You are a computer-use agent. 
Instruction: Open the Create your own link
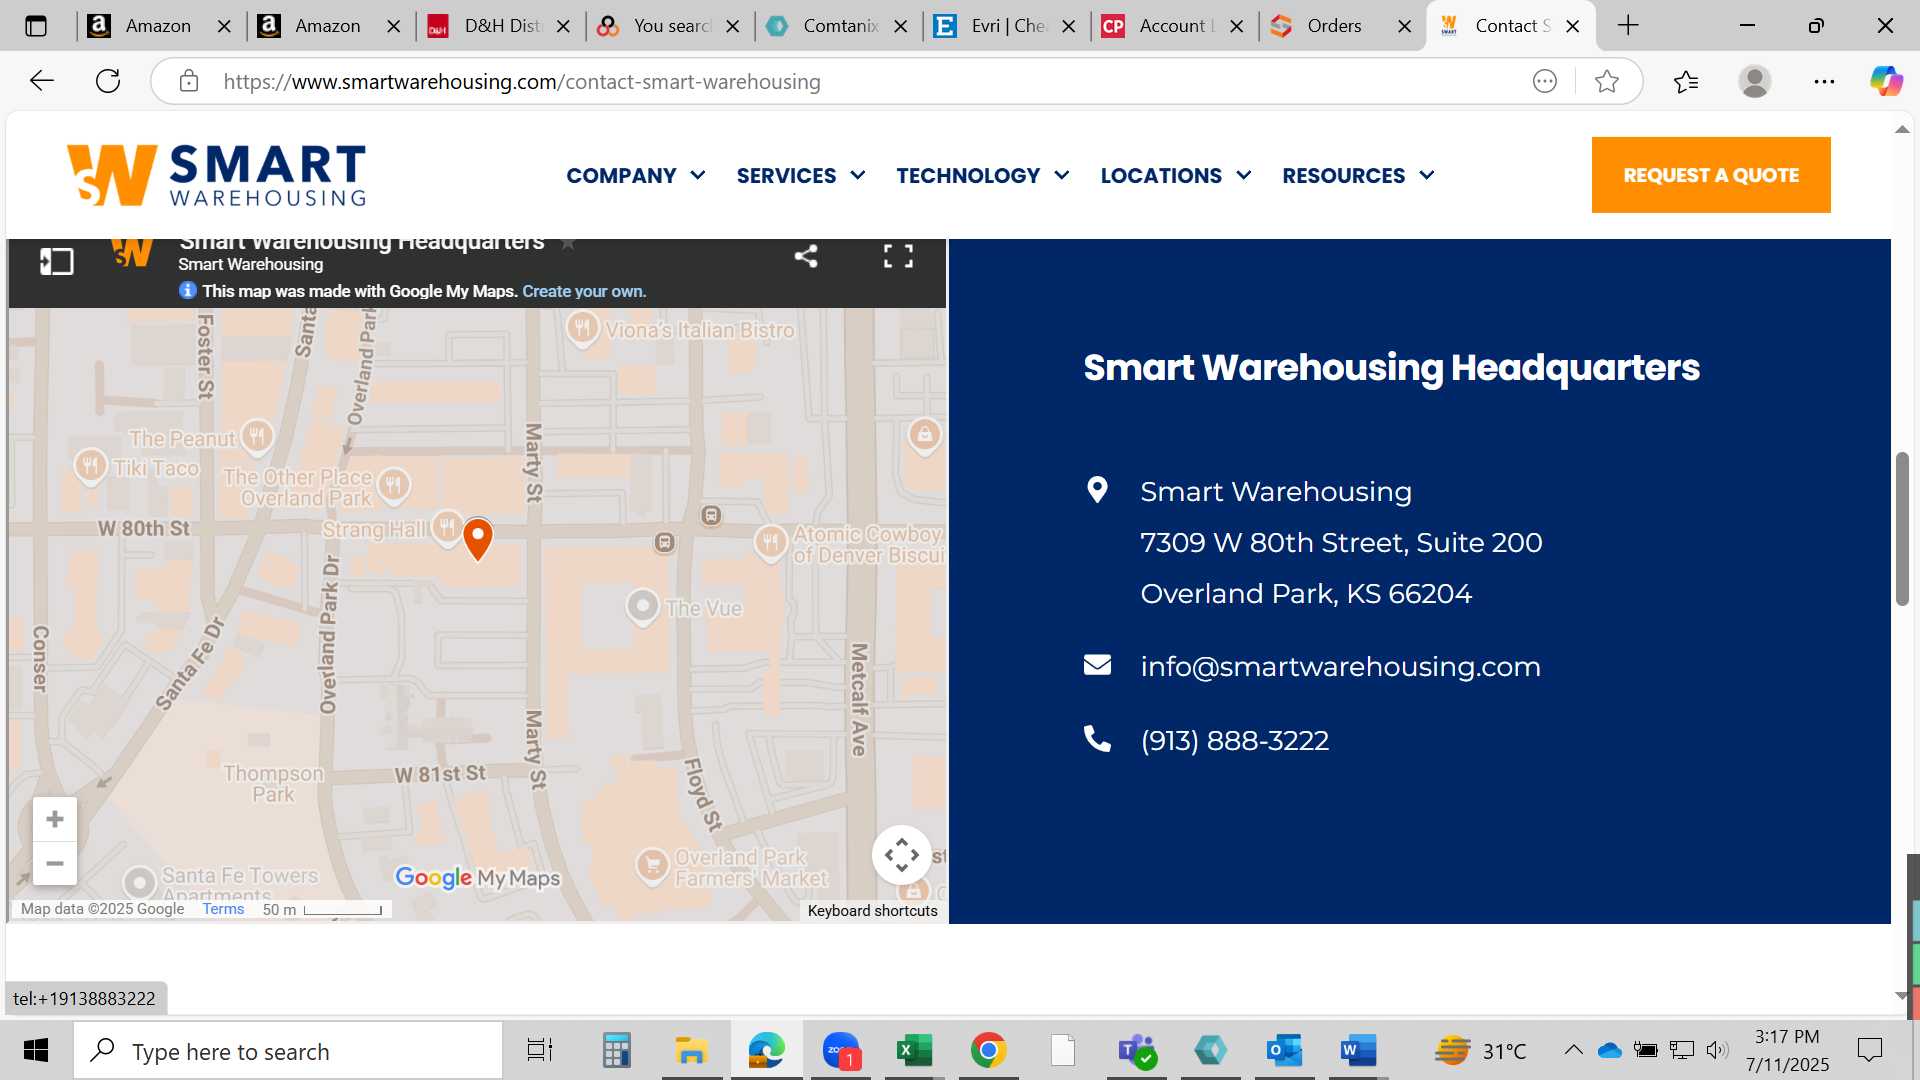tap(584, 291)
